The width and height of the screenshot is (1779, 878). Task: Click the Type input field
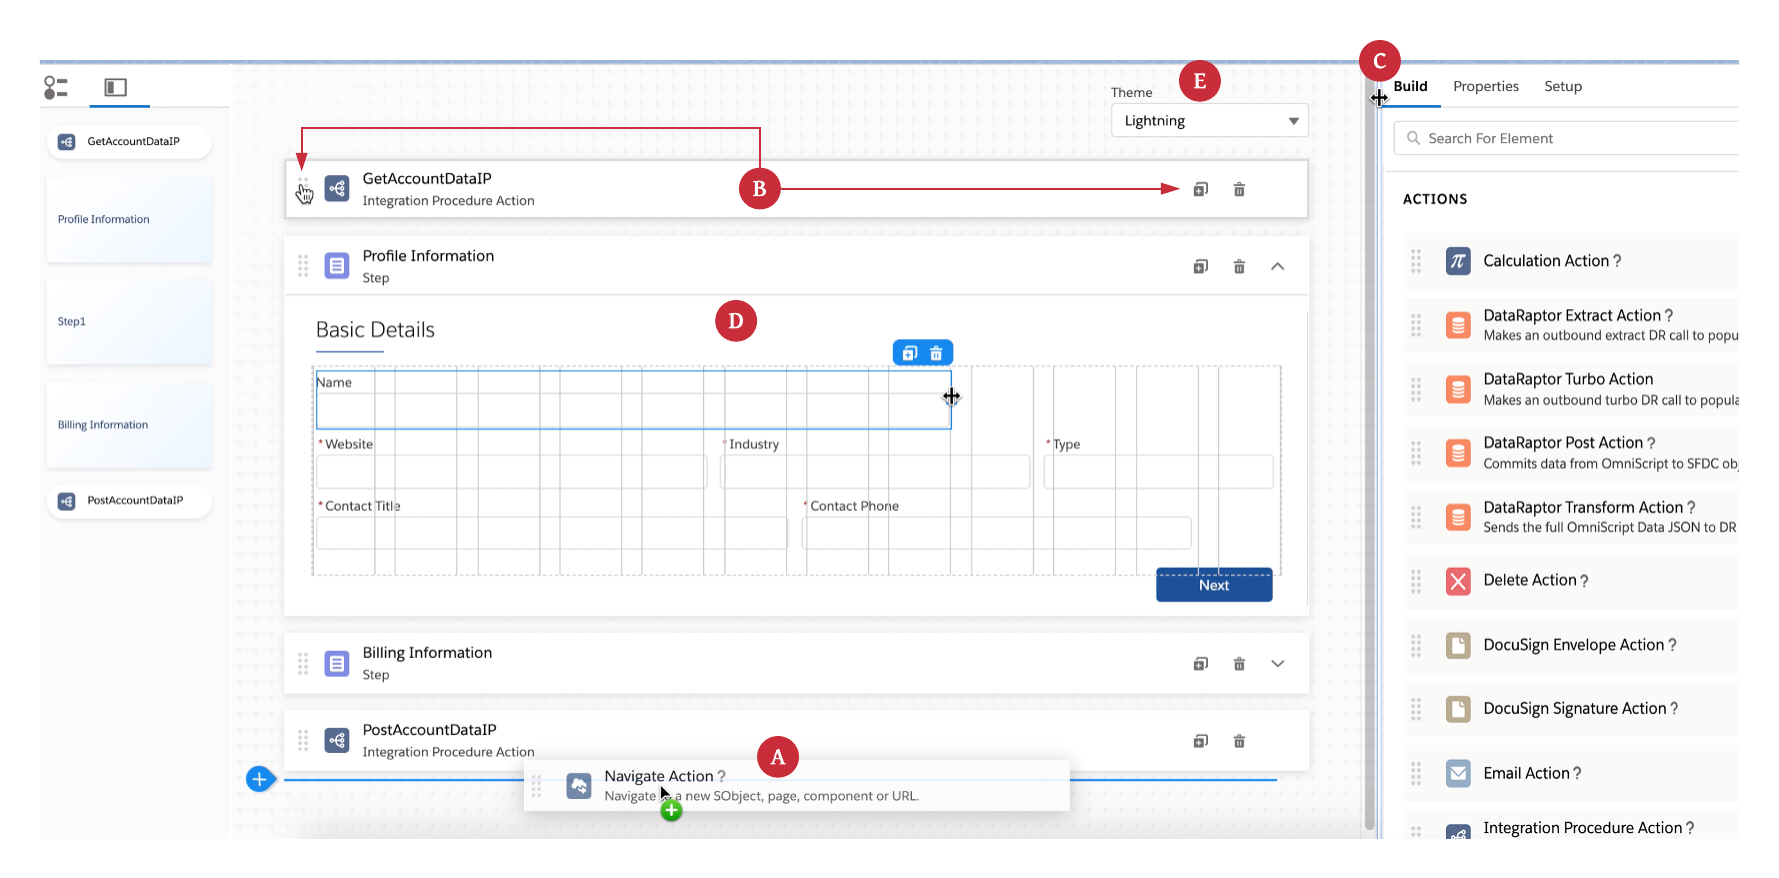point(1159,472)
